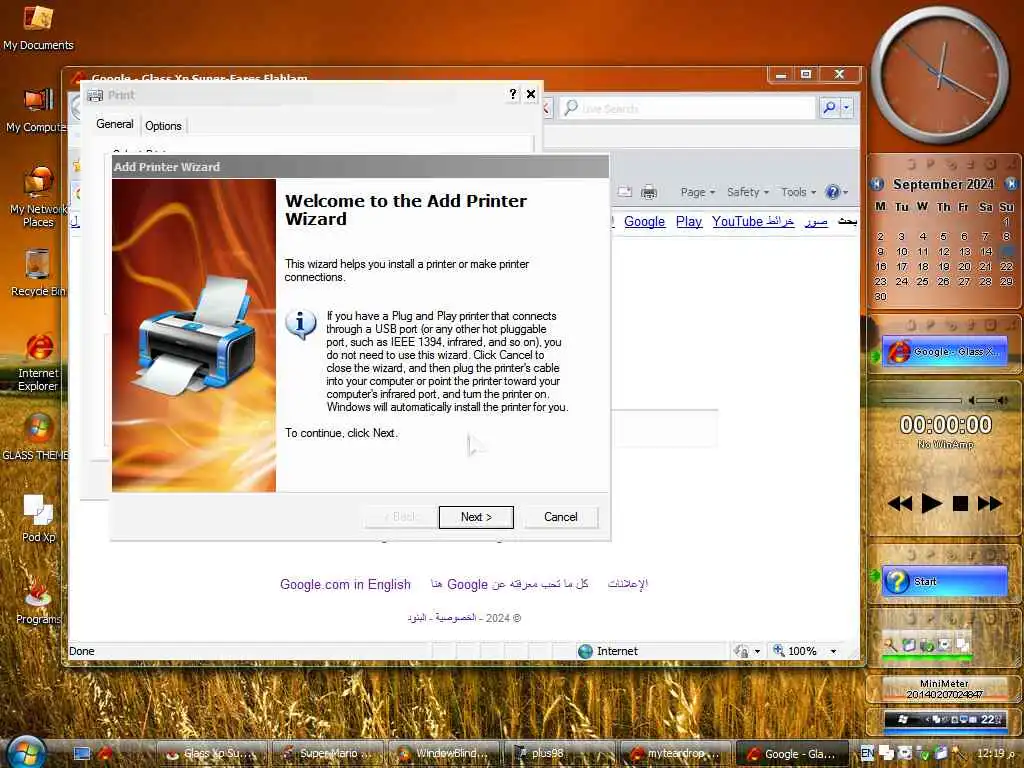Click Next in the Add Printer Wizard
The image size is (1024, 768).
click(475, 517)
